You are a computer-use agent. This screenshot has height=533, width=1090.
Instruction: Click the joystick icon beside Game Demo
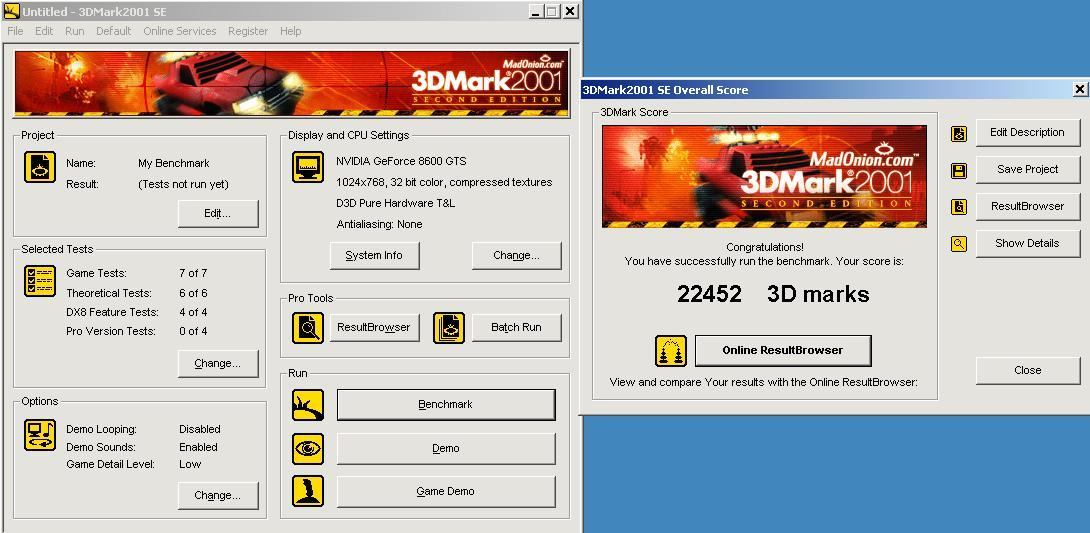tap(307, 492)
